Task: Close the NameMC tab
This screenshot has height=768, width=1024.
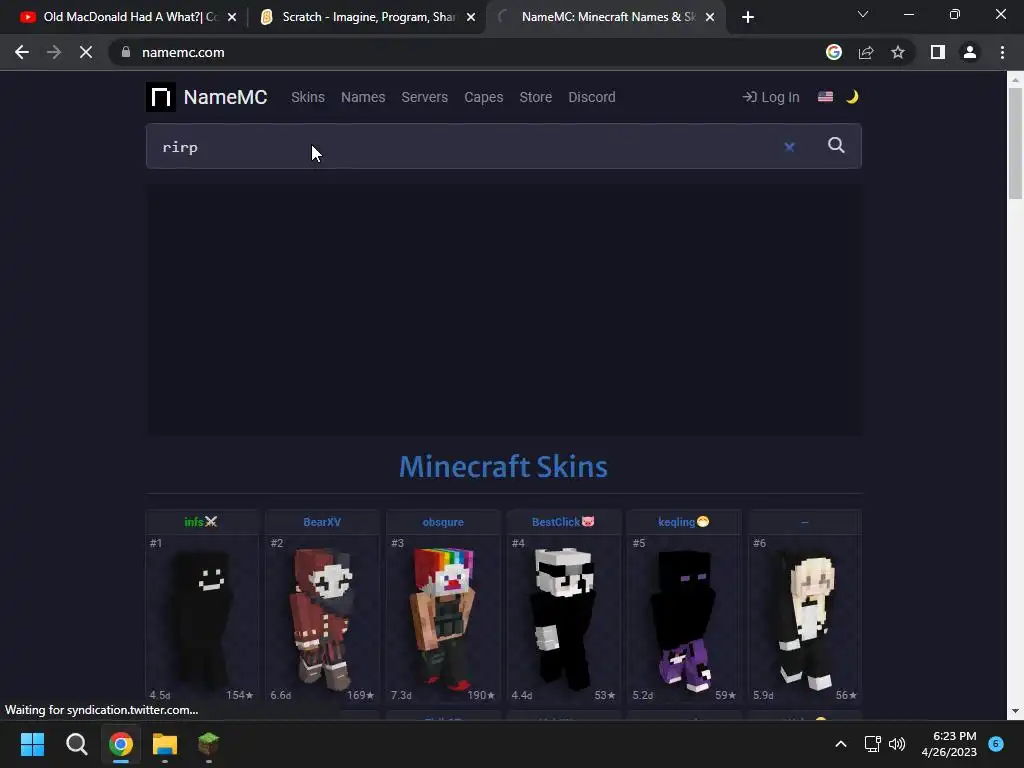Action: point(710,17)
